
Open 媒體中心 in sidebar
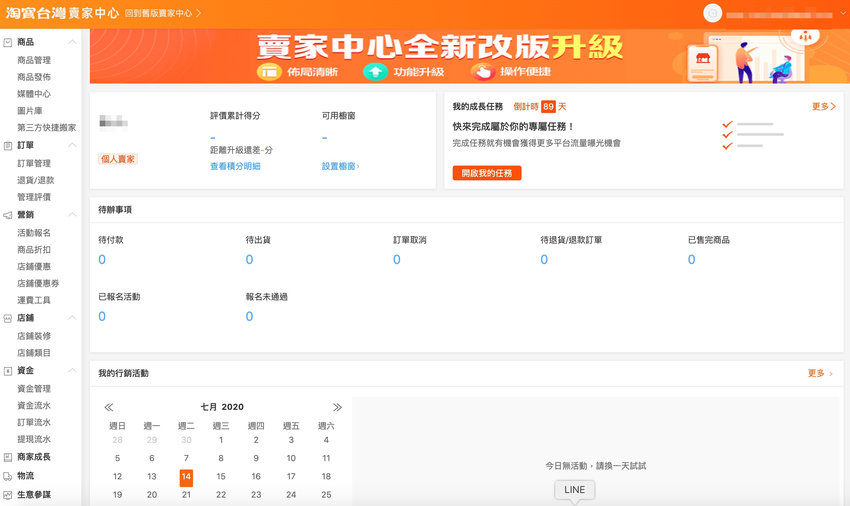[34, 94]
